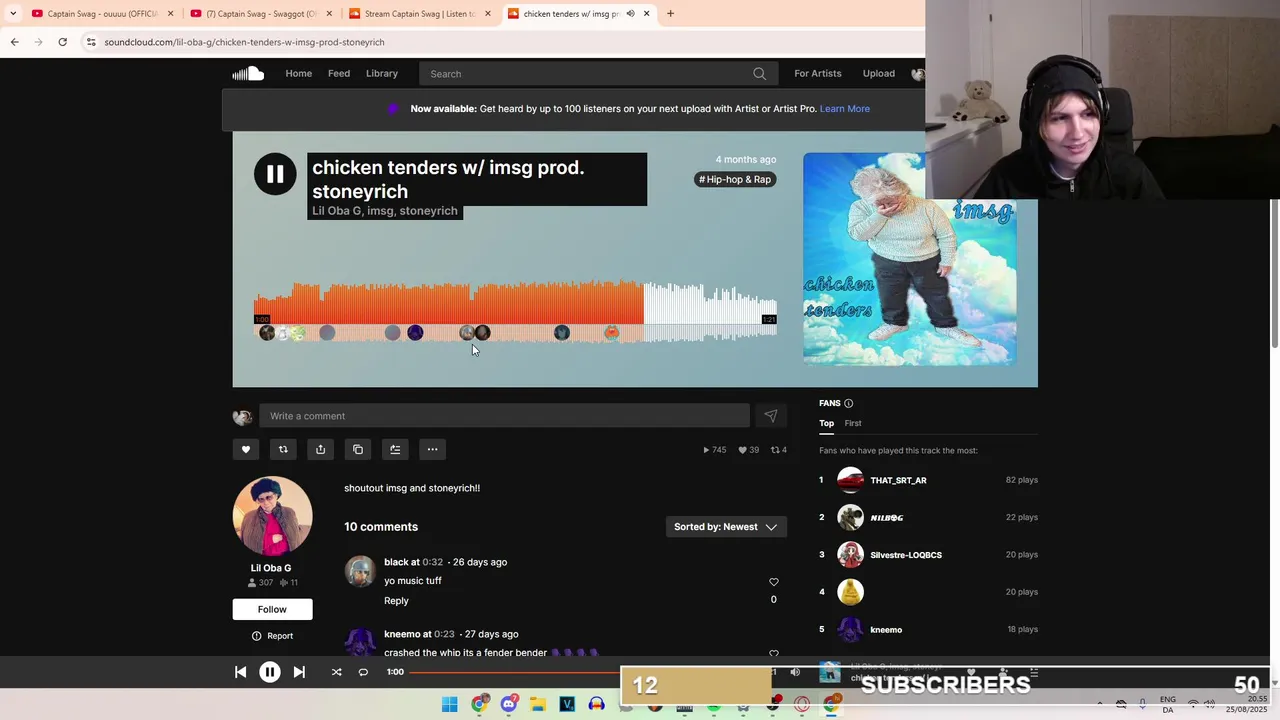Skip to the next track in the player bar
Viewport: 1280px width, 720px height.
[299, 672]
